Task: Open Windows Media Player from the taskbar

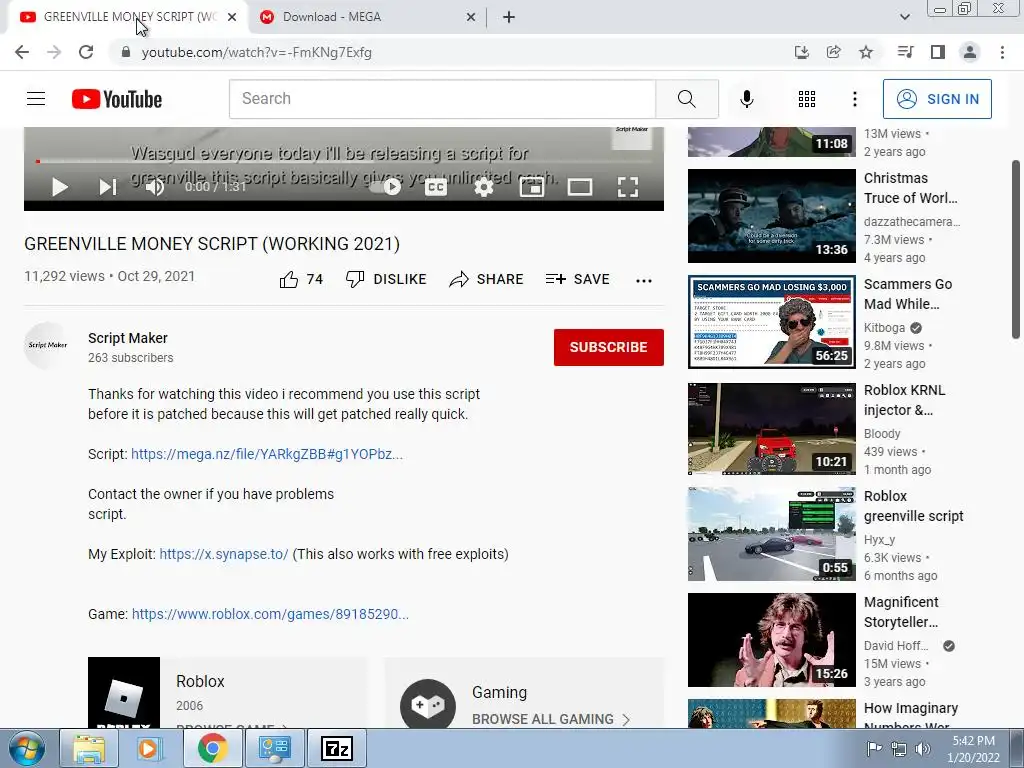Action: click(x=150, y=748)
